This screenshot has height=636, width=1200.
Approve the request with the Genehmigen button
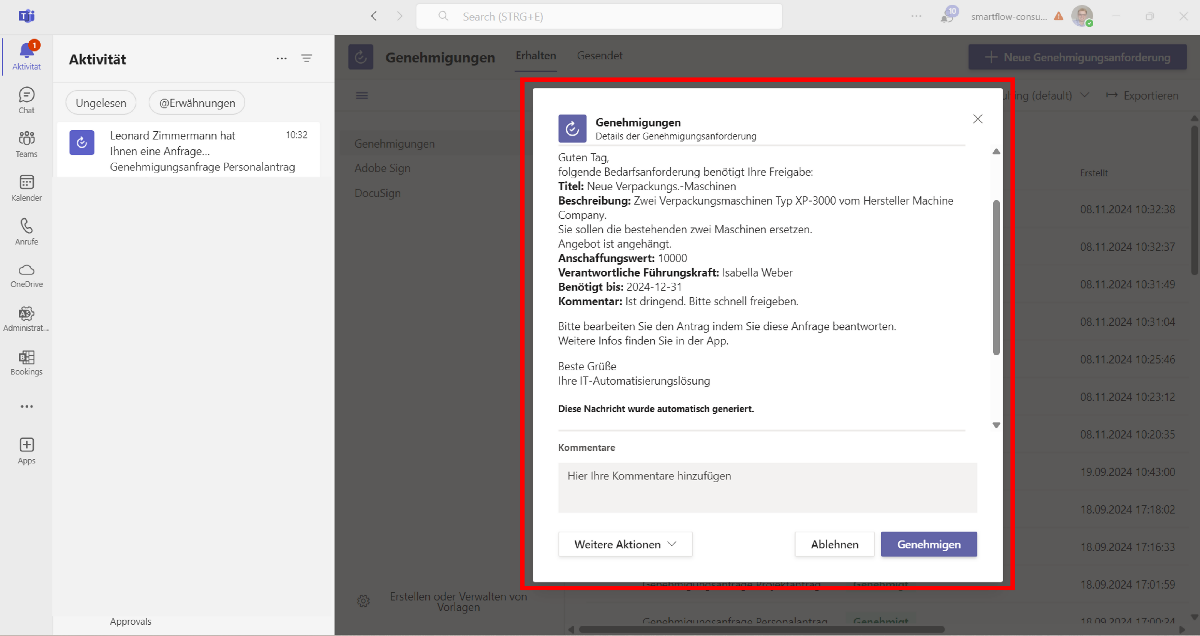(x=928, y=544)
